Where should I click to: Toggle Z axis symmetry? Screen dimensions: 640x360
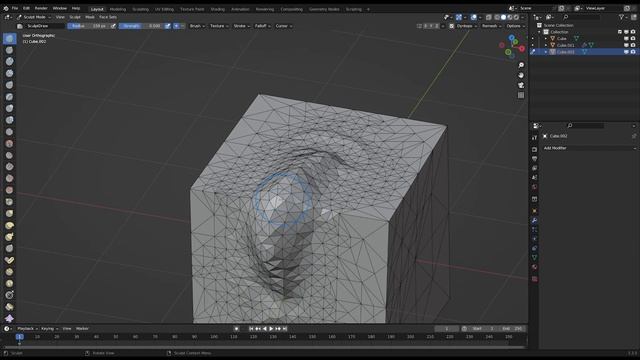click(x=437, y=26)
